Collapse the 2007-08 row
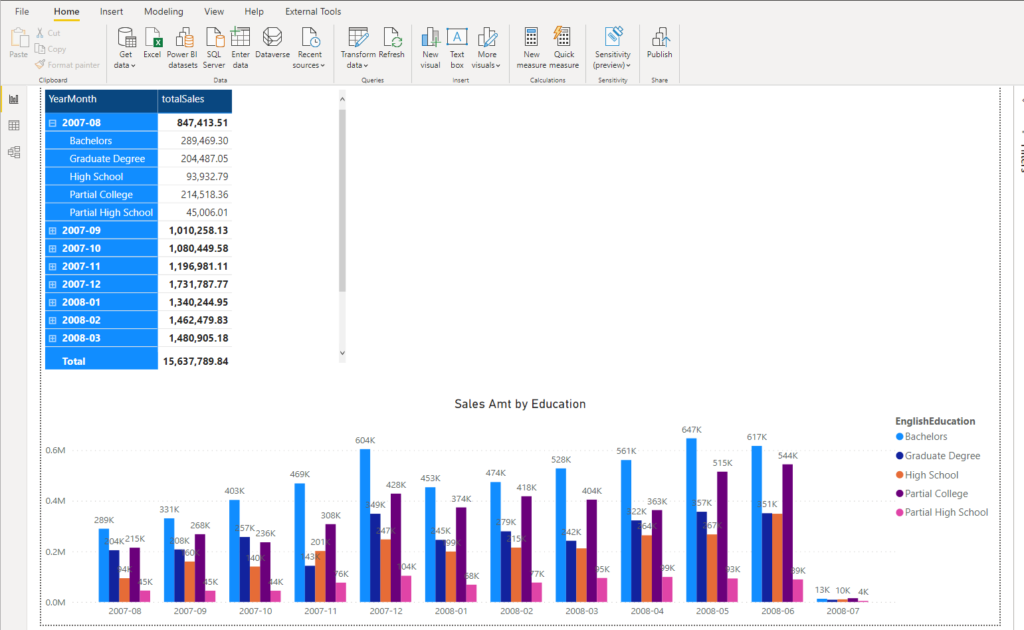The height and width of the screenshot is (630, 1024). click(53, 123)
